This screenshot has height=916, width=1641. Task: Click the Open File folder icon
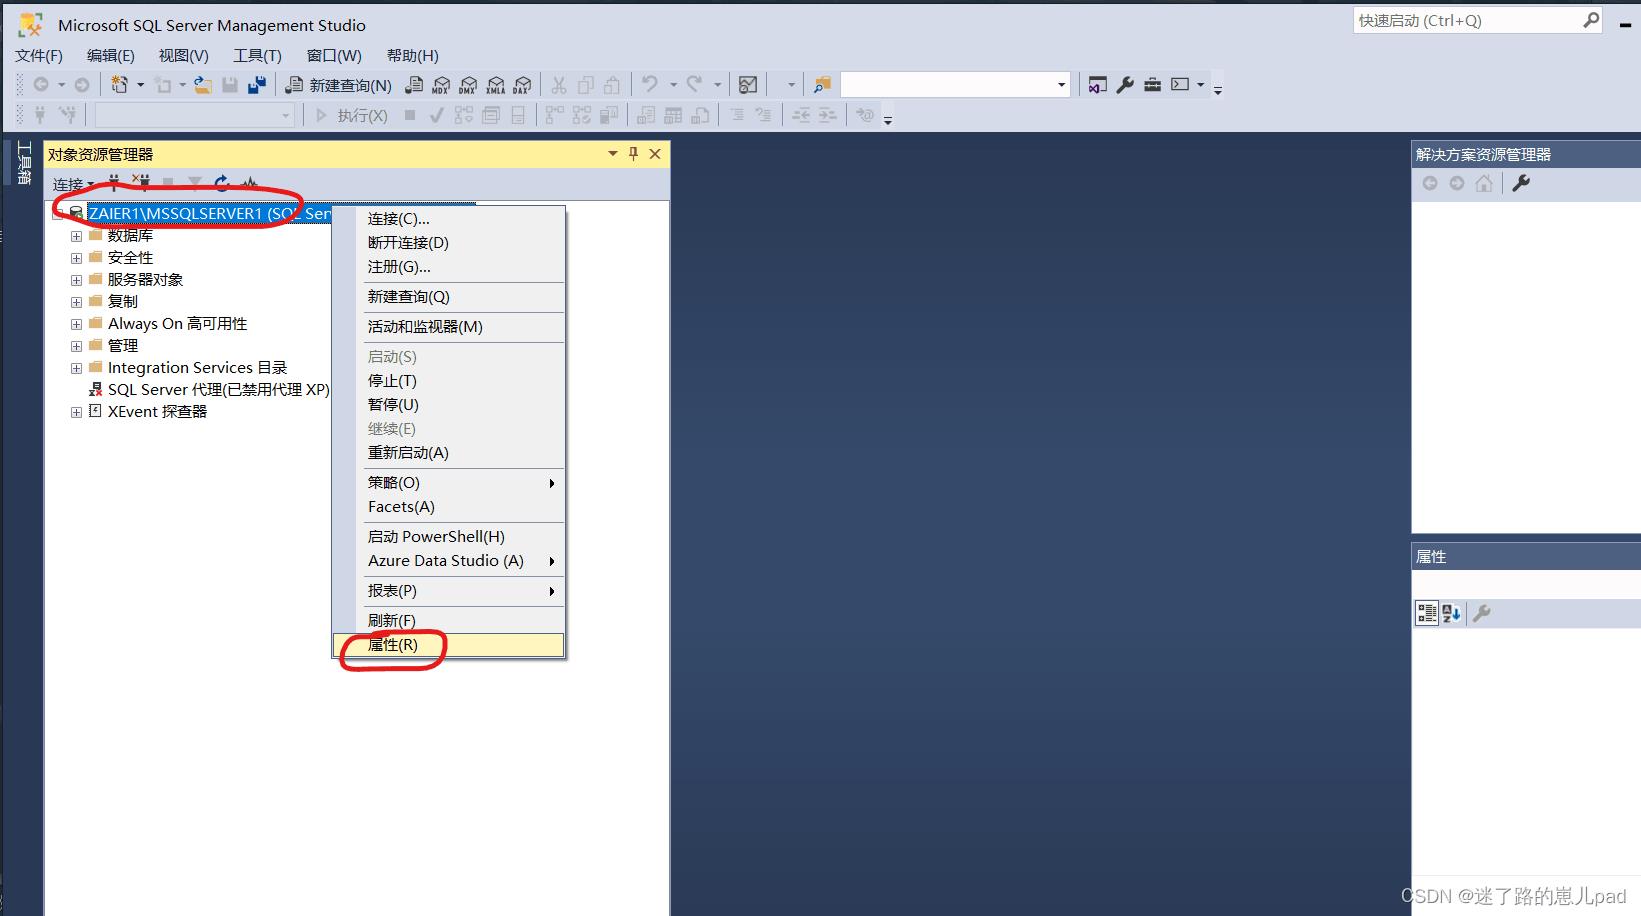pyautogui.click(x=202, y=86)
